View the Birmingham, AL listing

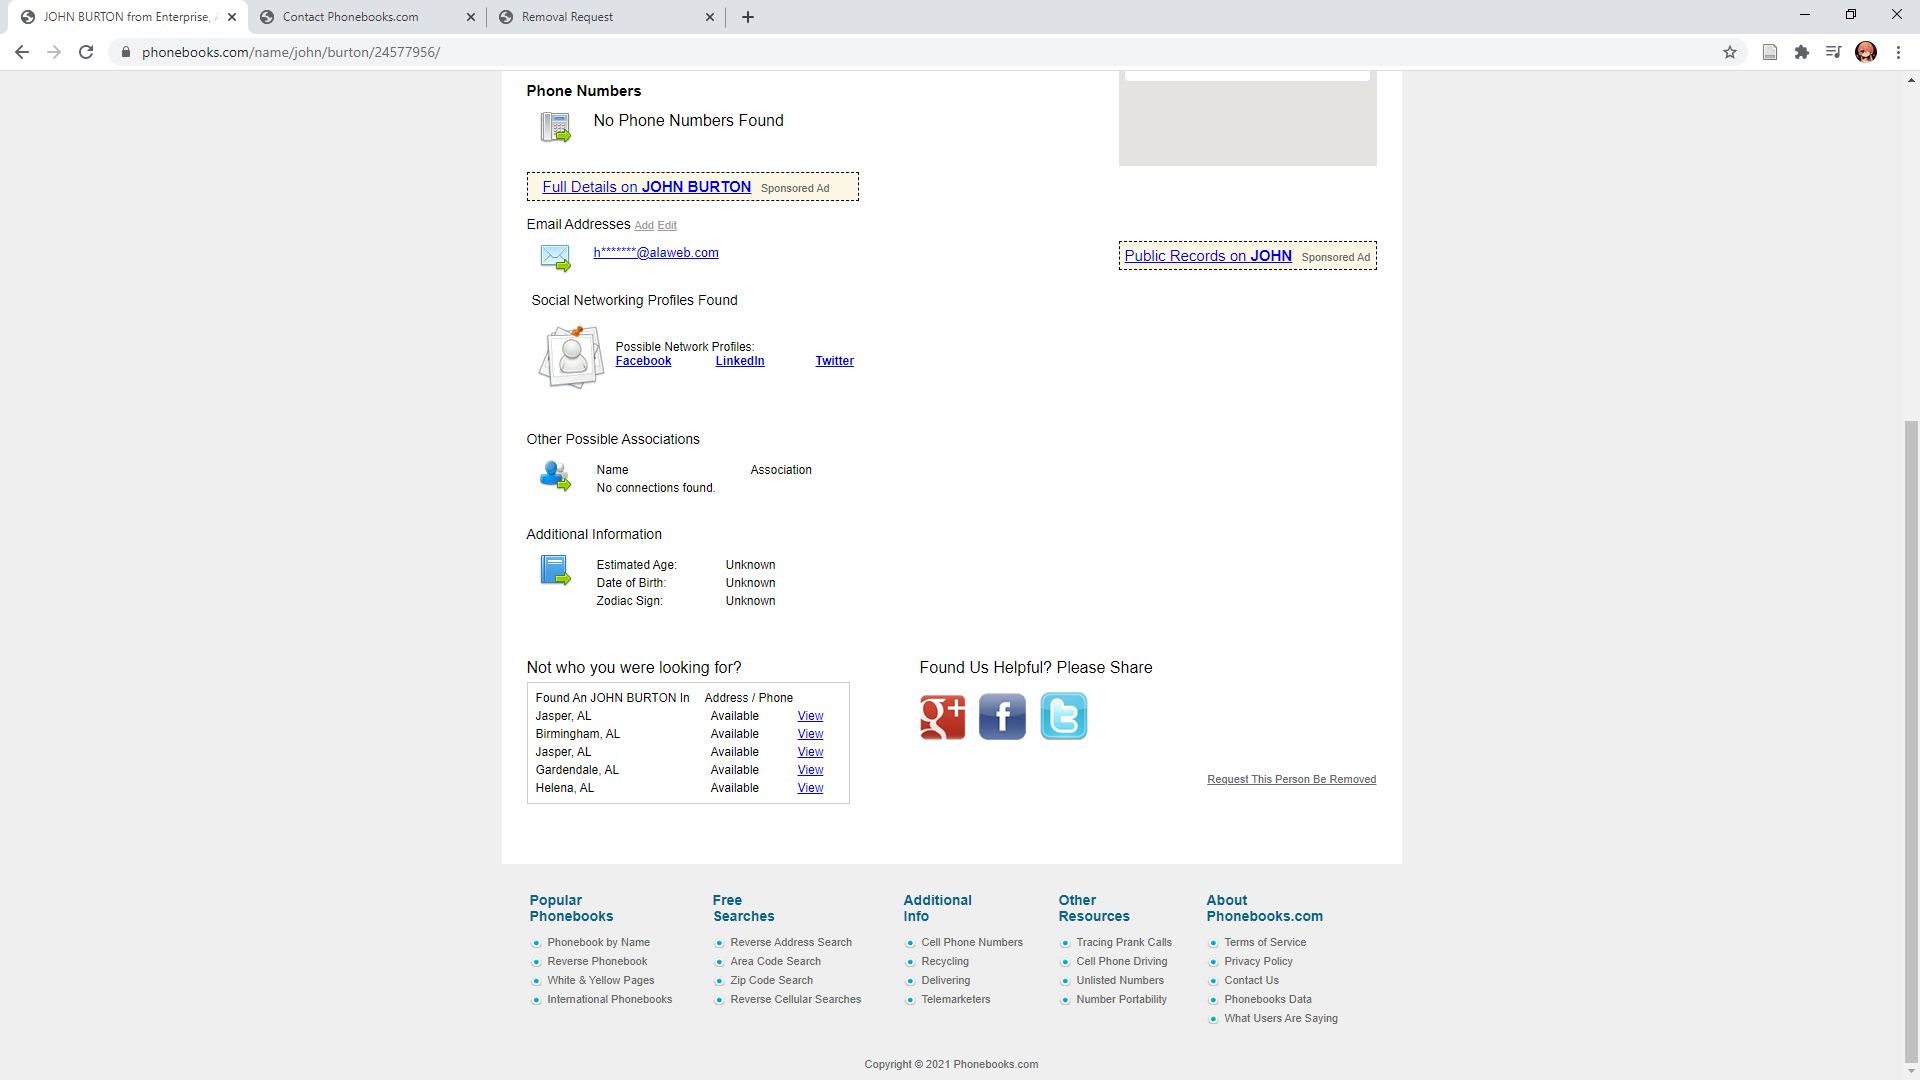coord(810,734)
